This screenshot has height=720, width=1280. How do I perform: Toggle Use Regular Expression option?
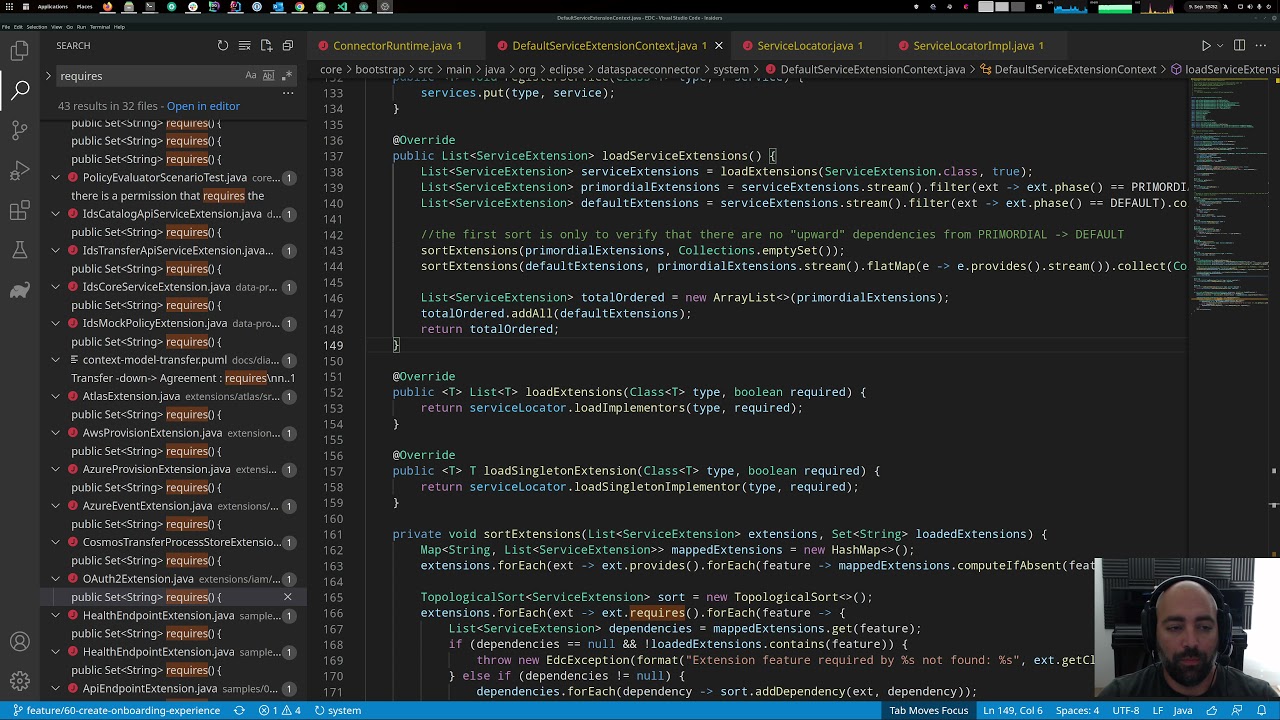pyautogui.click(x=287, y=76)
